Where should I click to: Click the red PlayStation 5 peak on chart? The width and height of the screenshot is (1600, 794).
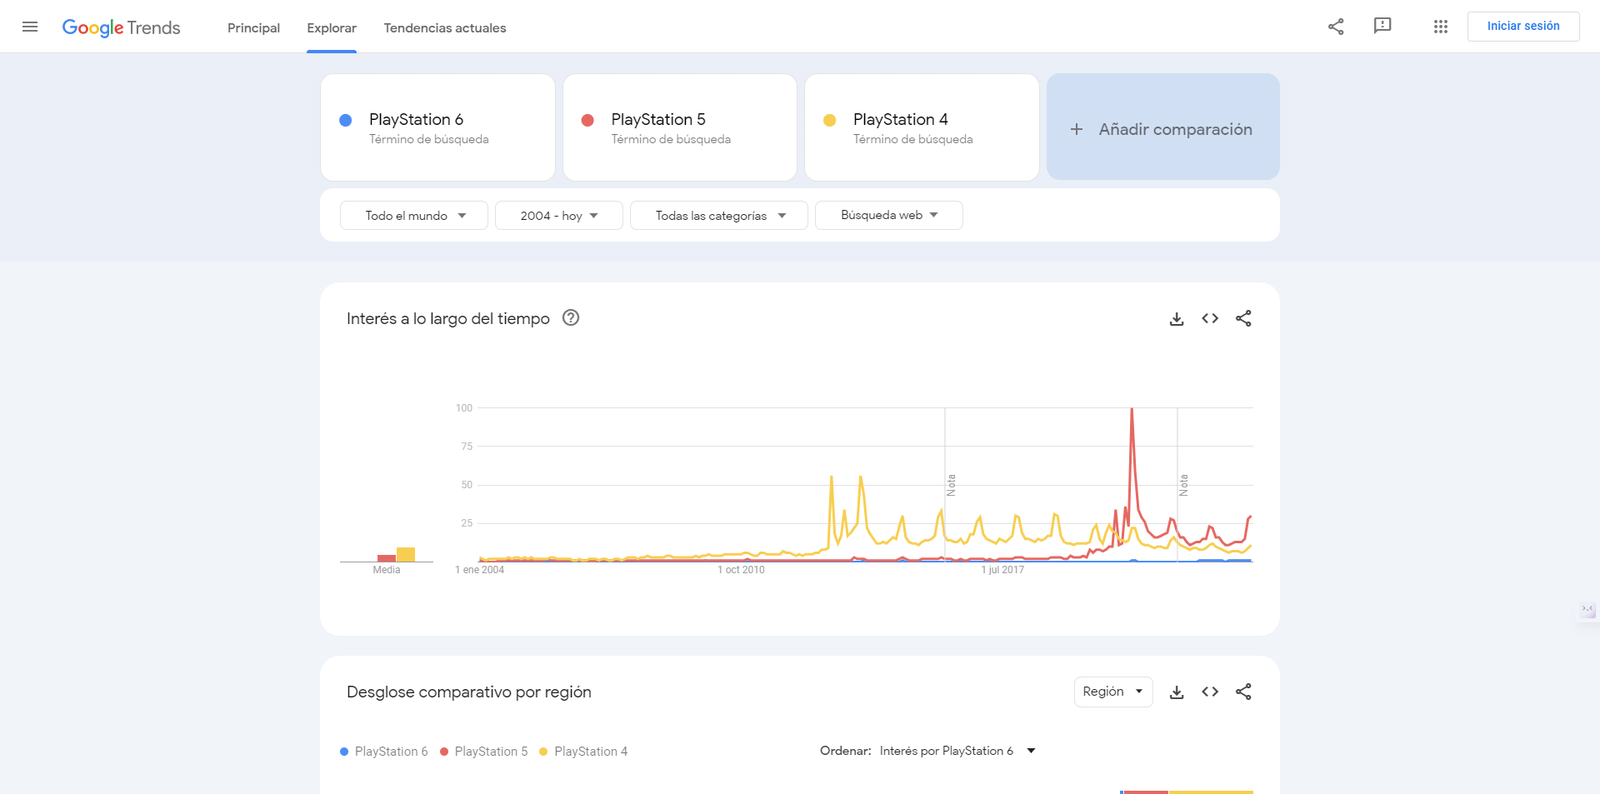(1132, 409)
